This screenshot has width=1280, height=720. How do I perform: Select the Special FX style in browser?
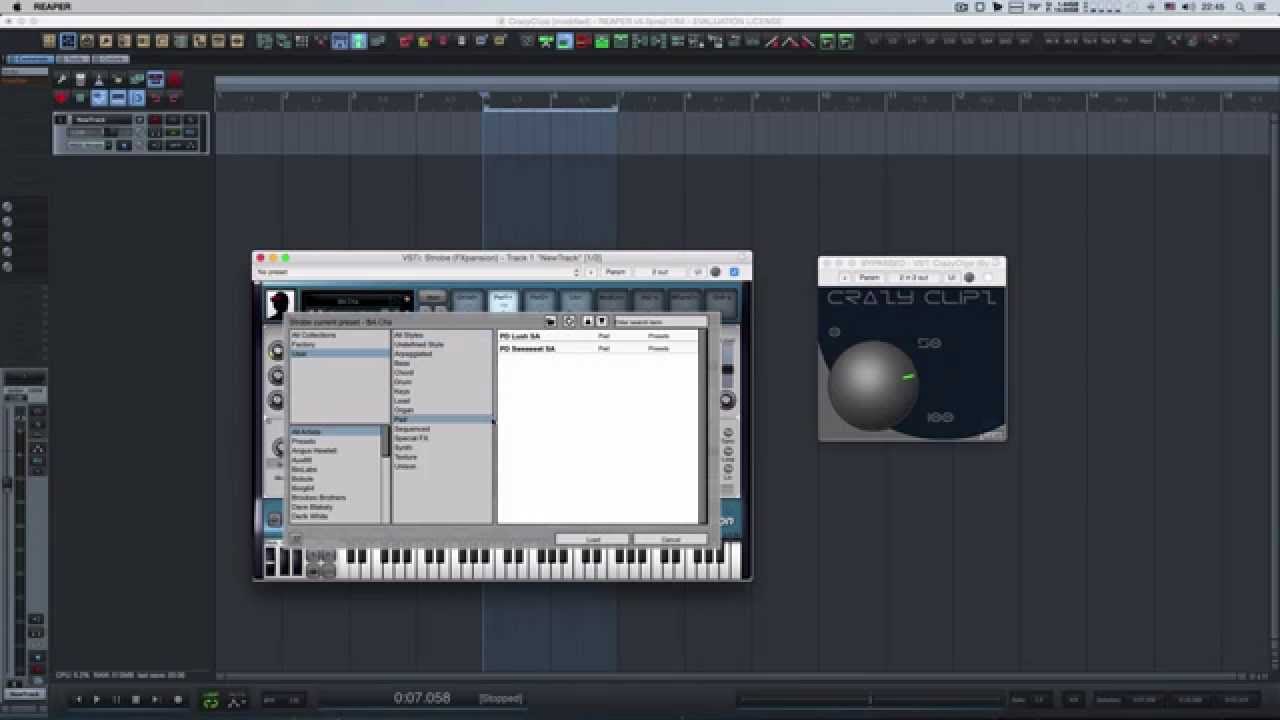coord(442,438)
